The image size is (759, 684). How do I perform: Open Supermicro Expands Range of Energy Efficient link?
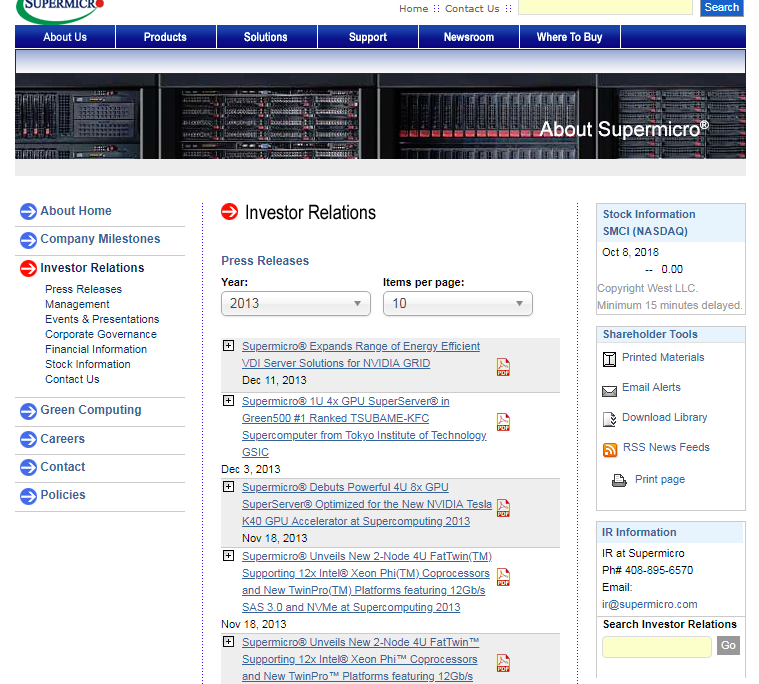click(x=361, y=354)
